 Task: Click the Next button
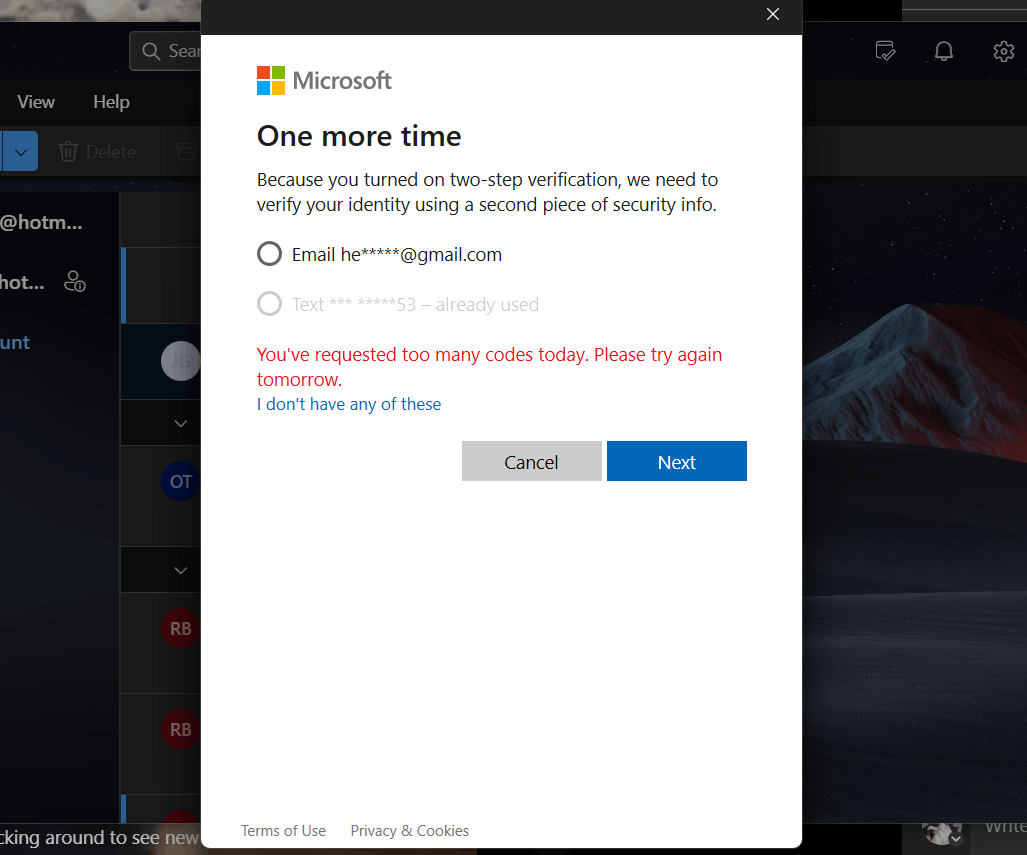coord(676,461)
